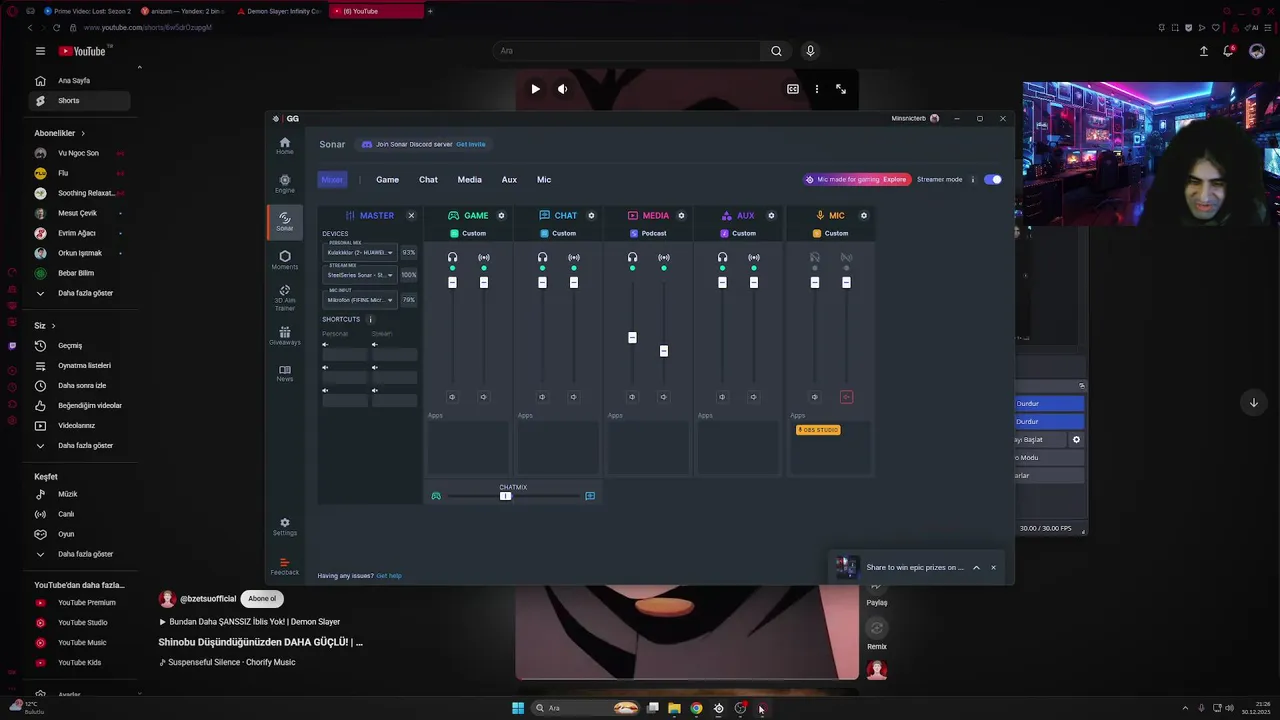
Task: Switch to the Media tab in Sonar
Action: pos(469,180)
